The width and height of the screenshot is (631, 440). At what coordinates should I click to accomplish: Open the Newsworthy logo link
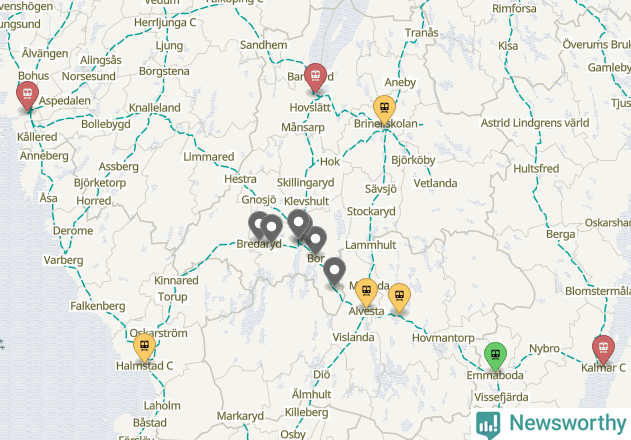click(551, 424)
